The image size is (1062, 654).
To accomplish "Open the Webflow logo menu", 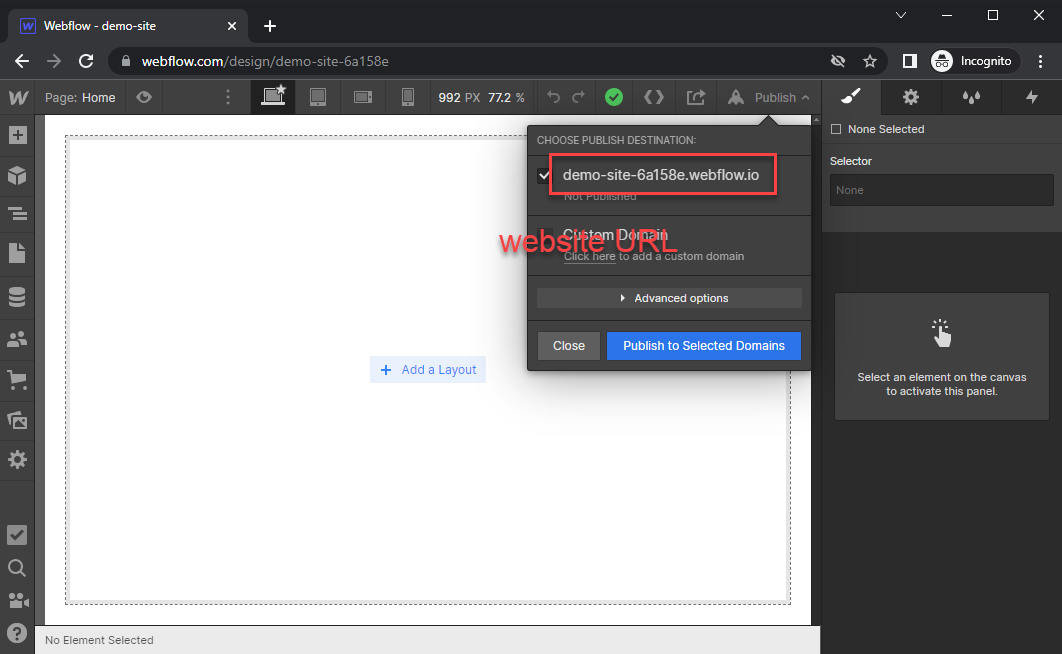I will 18,97.
